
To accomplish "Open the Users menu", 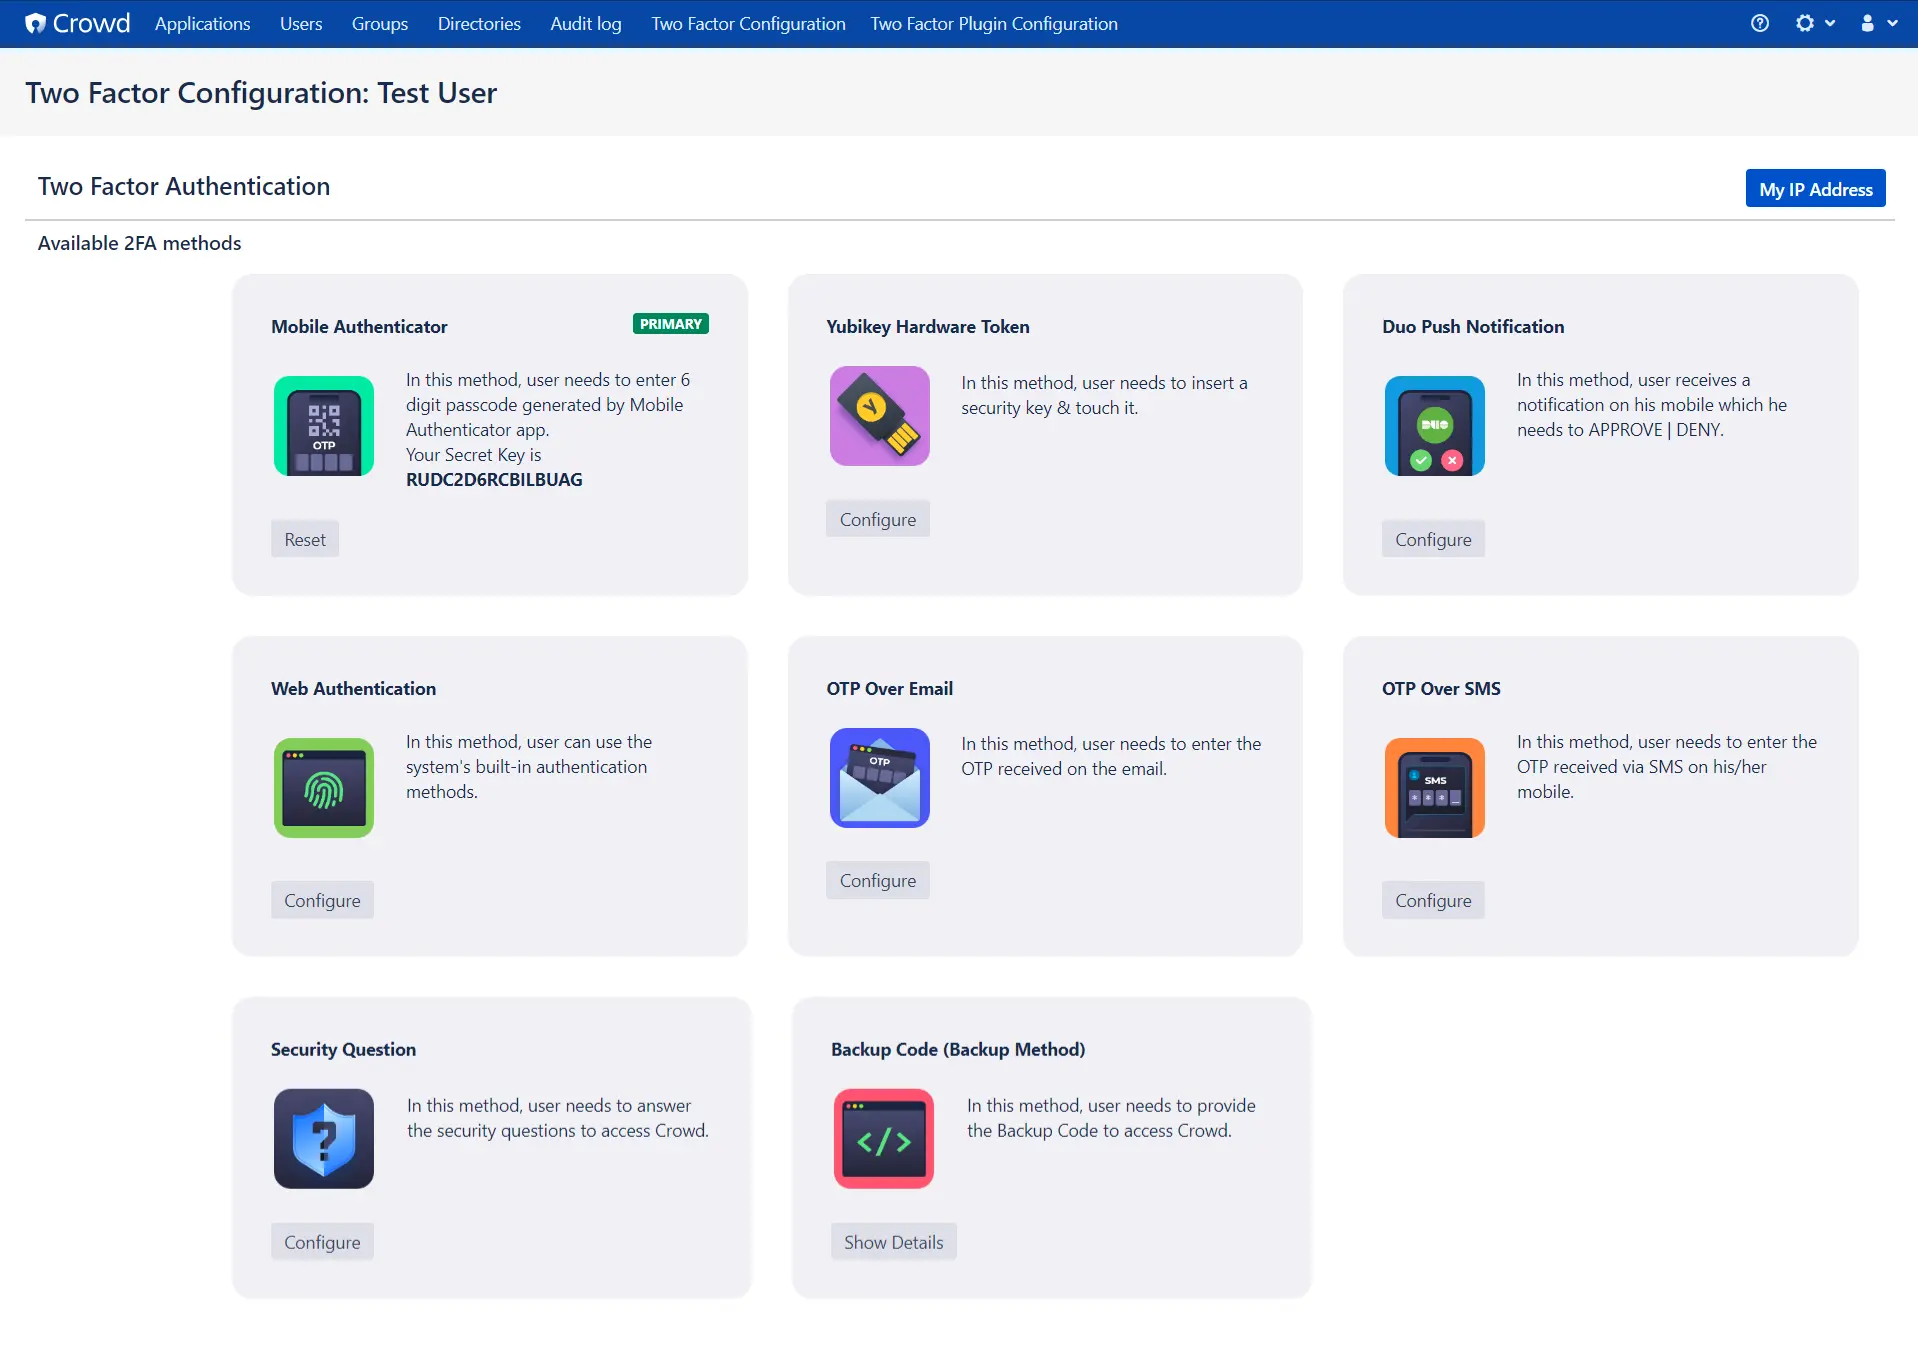I will 301,23.
